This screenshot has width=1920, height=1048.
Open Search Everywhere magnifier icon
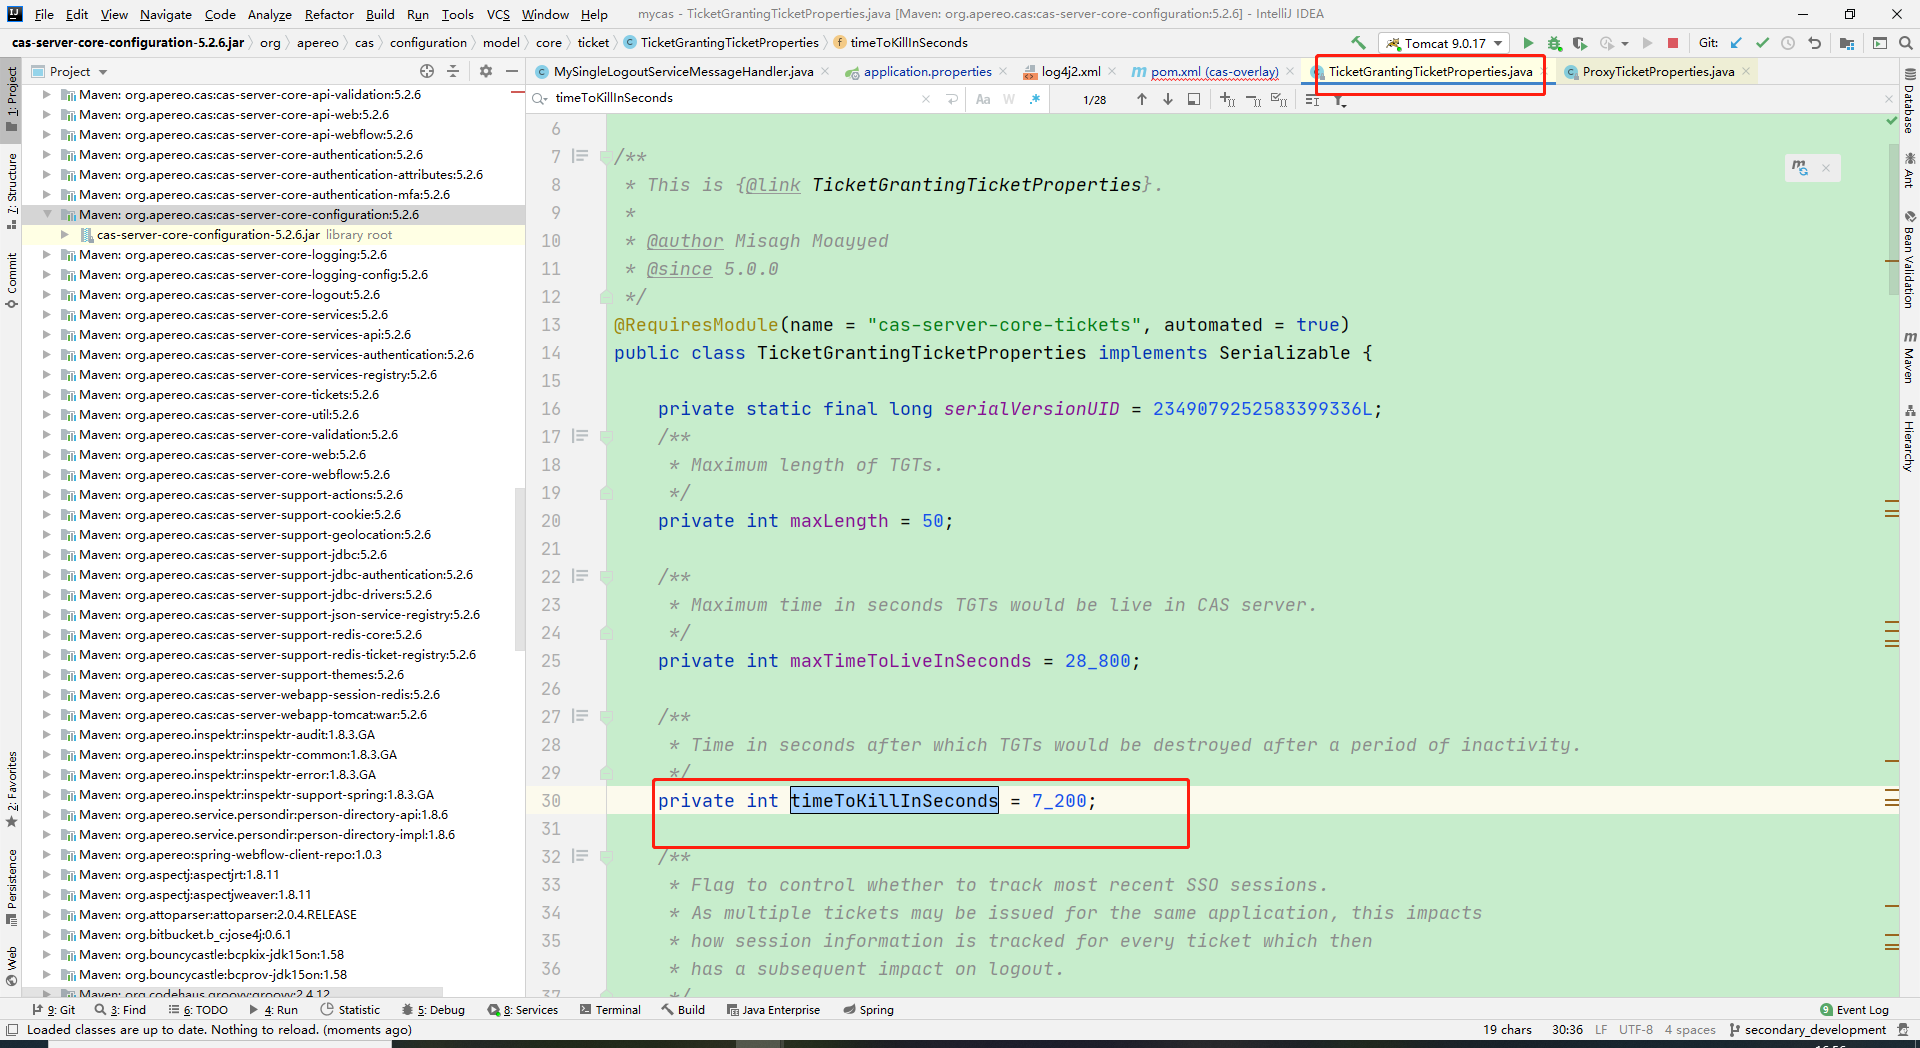click(x=1906, y=43)
